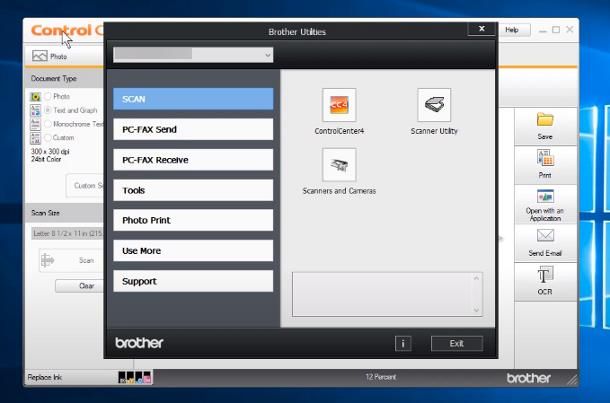This screenshot has height=403, width=610.
Task: Select the PC-FAX Send menu category
Action: coord(193,129)
